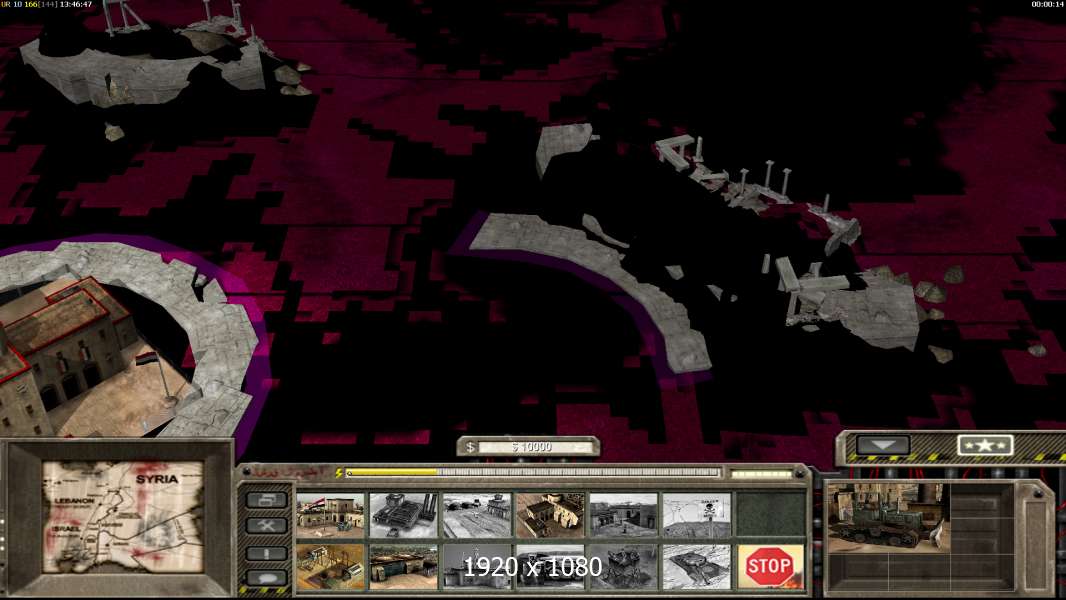The image size is (1066, 600).
Task: Click the yellow lightning power icon
Action: [x=339, y=473]
